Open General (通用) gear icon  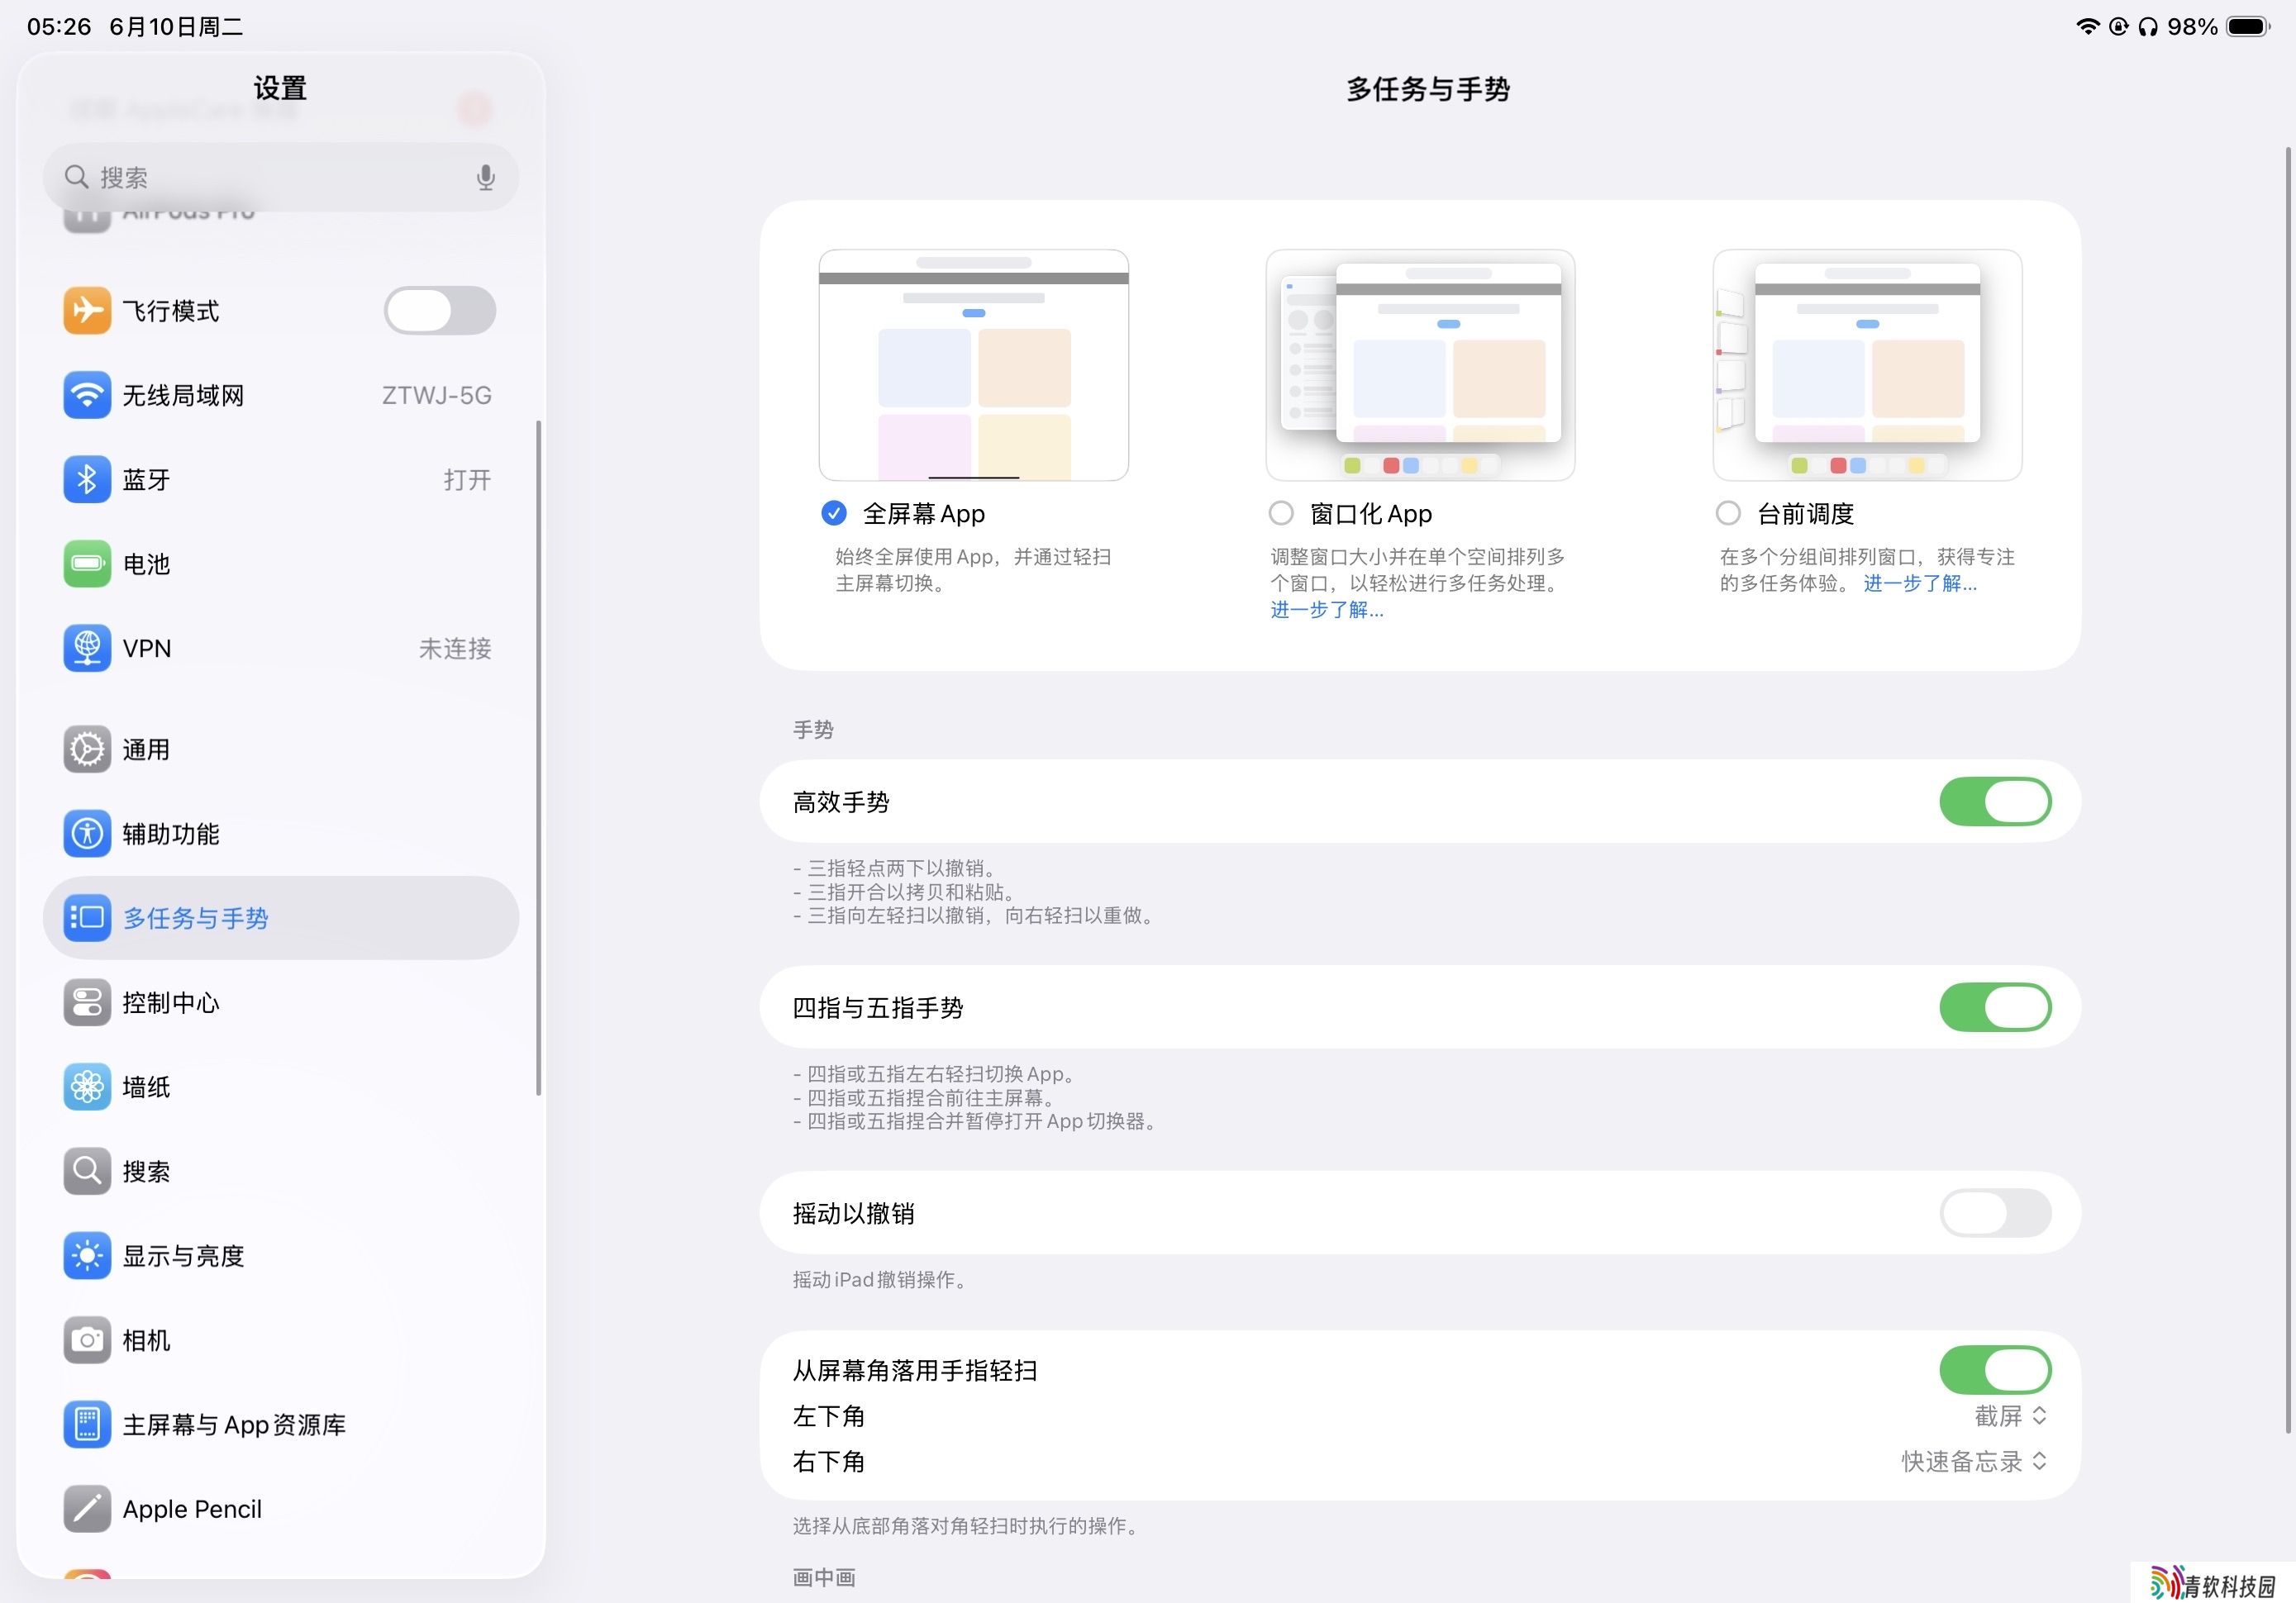87,749
